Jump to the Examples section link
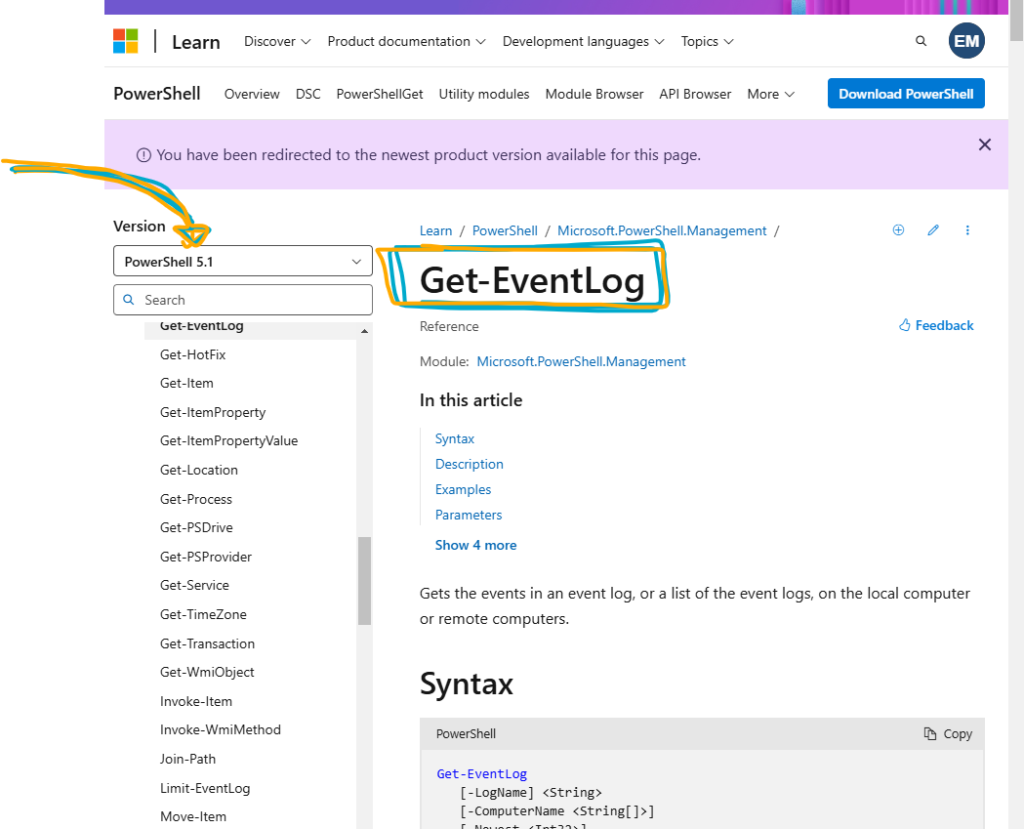The height and width of the screenshot is (829, 1024). [463, 489]
